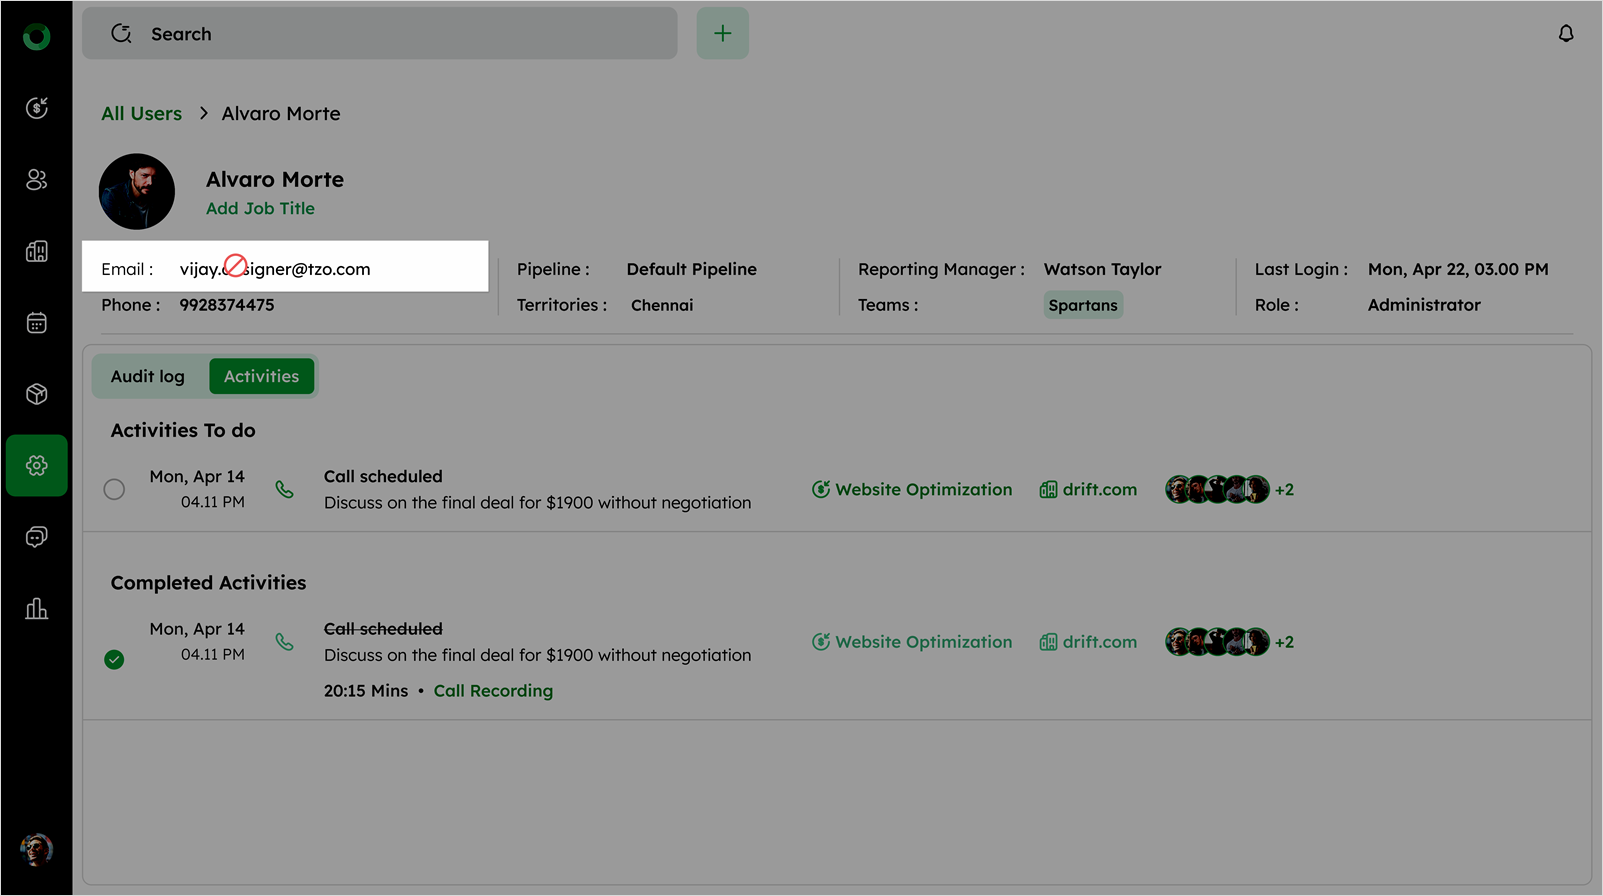
Task: Expand the +2 attendees in to-do activity
Action: pyautogui.click(x=1284, y=490)
